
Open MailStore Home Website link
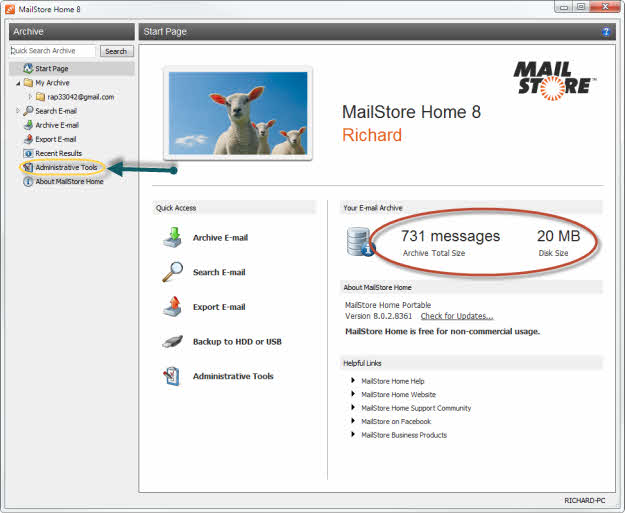(x=399, y=395)
